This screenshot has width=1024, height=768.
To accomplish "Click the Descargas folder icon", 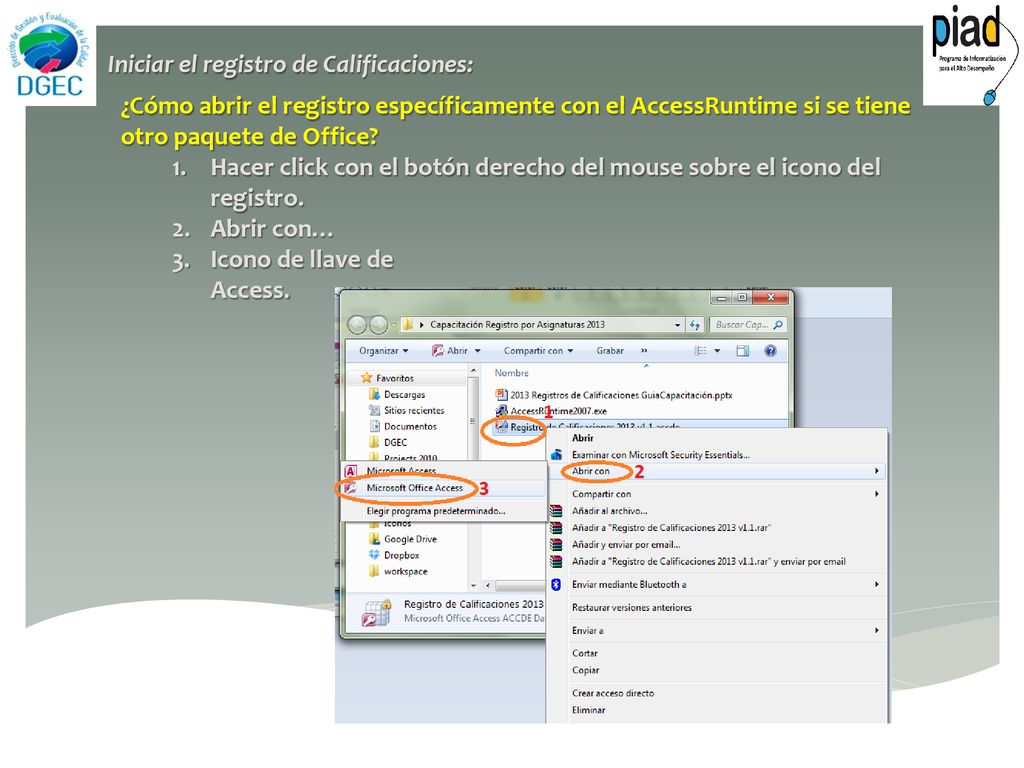I will coord(374,394).
